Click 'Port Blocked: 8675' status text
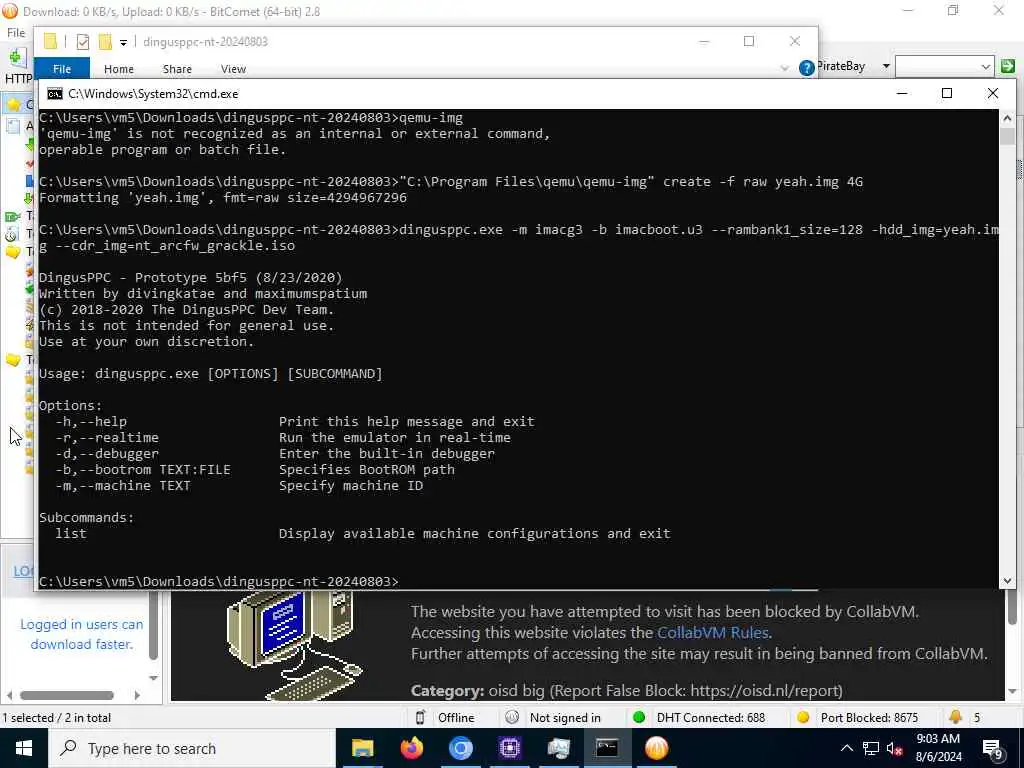Viewport: 1024px width, 768px height. 869,718
